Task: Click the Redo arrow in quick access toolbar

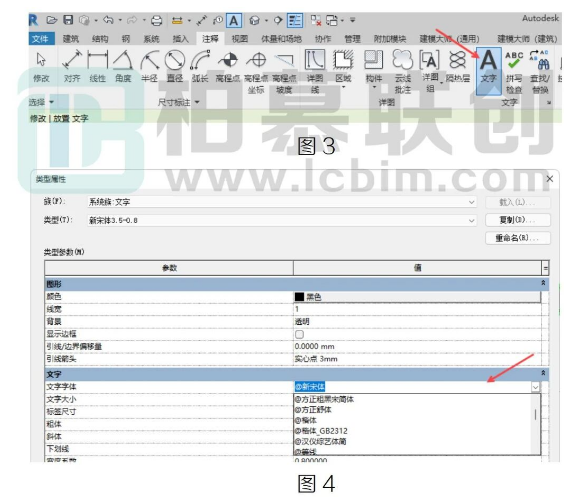Action: [x=132, y=20]
